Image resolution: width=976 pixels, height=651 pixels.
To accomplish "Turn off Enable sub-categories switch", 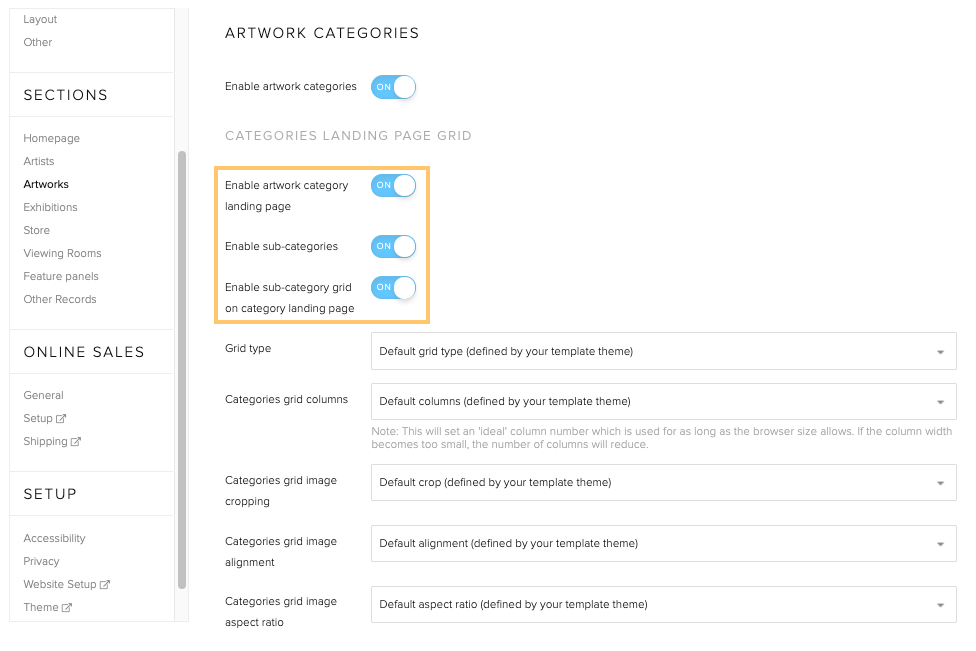I will pyautogui.click(x=393, y=247).
